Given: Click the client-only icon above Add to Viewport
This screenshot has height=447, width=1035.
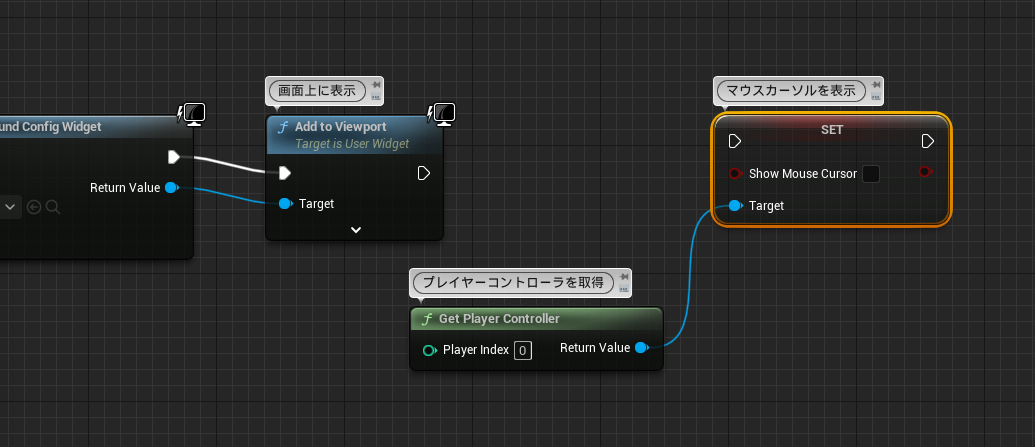Looking at the screenshot, I should pos(442,114).
